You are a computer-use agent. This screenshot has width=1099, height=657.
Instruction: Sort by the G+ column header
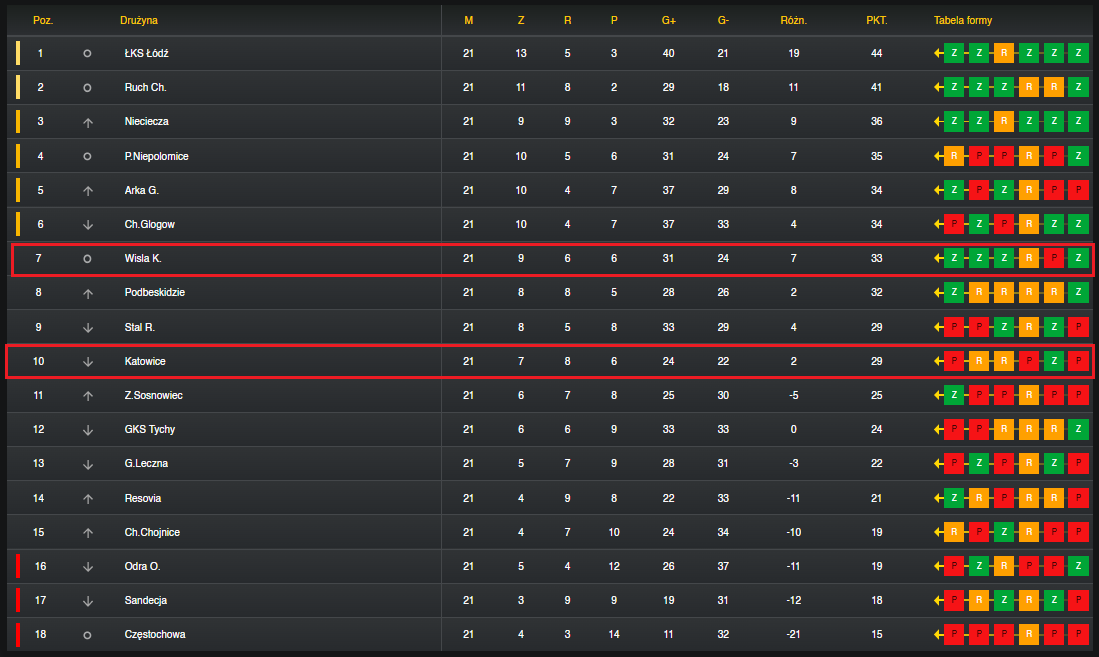669,20
